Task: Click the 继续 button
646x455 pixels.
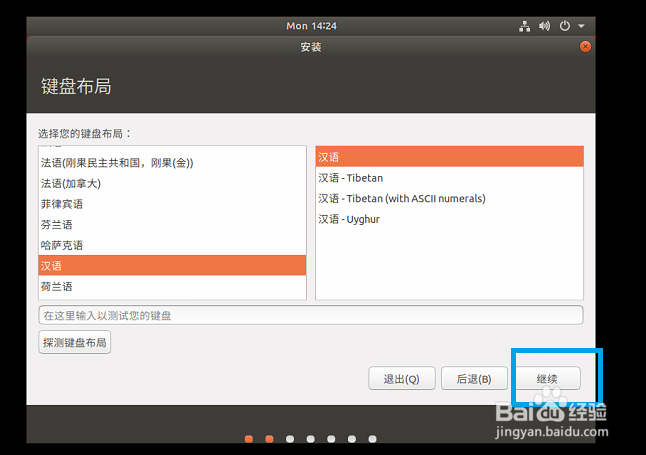Action: (x=547, y=378)
